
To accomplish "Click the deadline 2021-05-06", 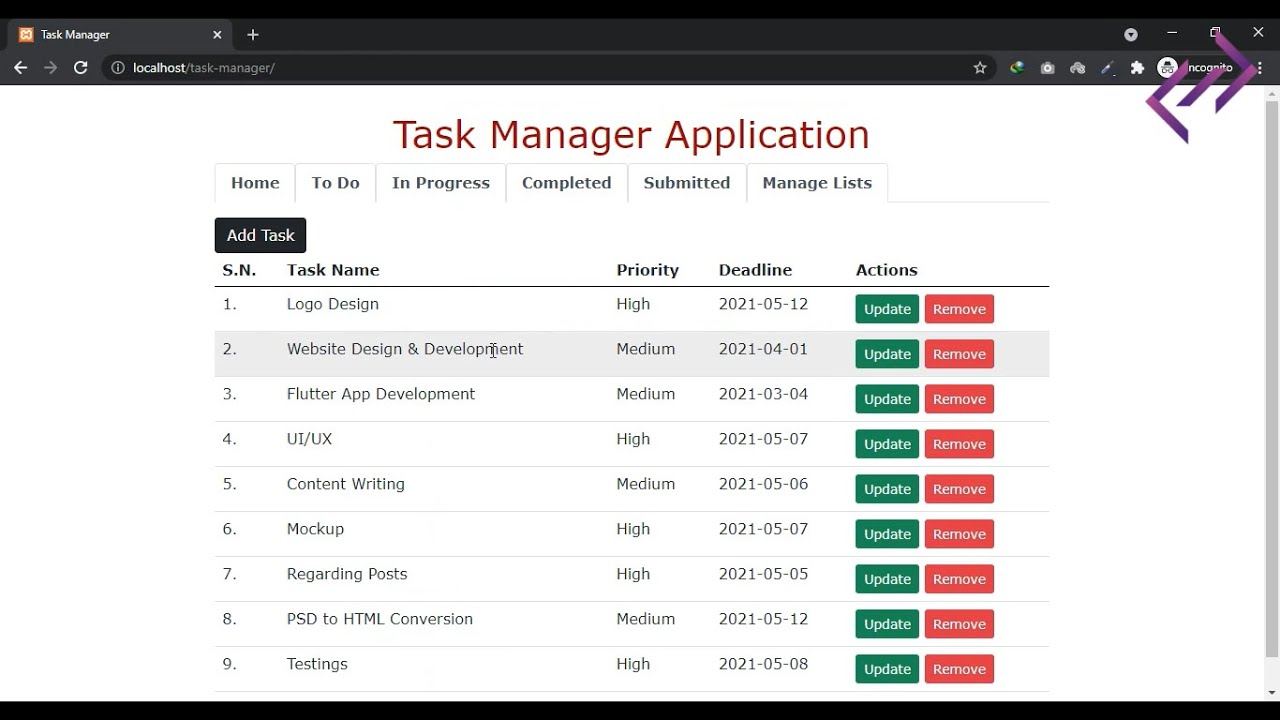I will click(763, 484).
